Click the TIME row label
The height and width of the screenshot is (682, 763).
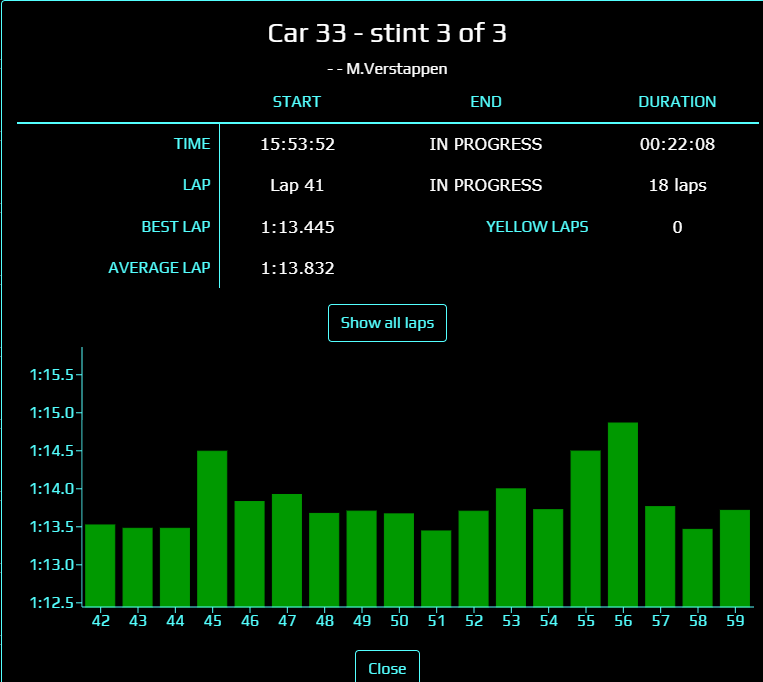point(192,144)
